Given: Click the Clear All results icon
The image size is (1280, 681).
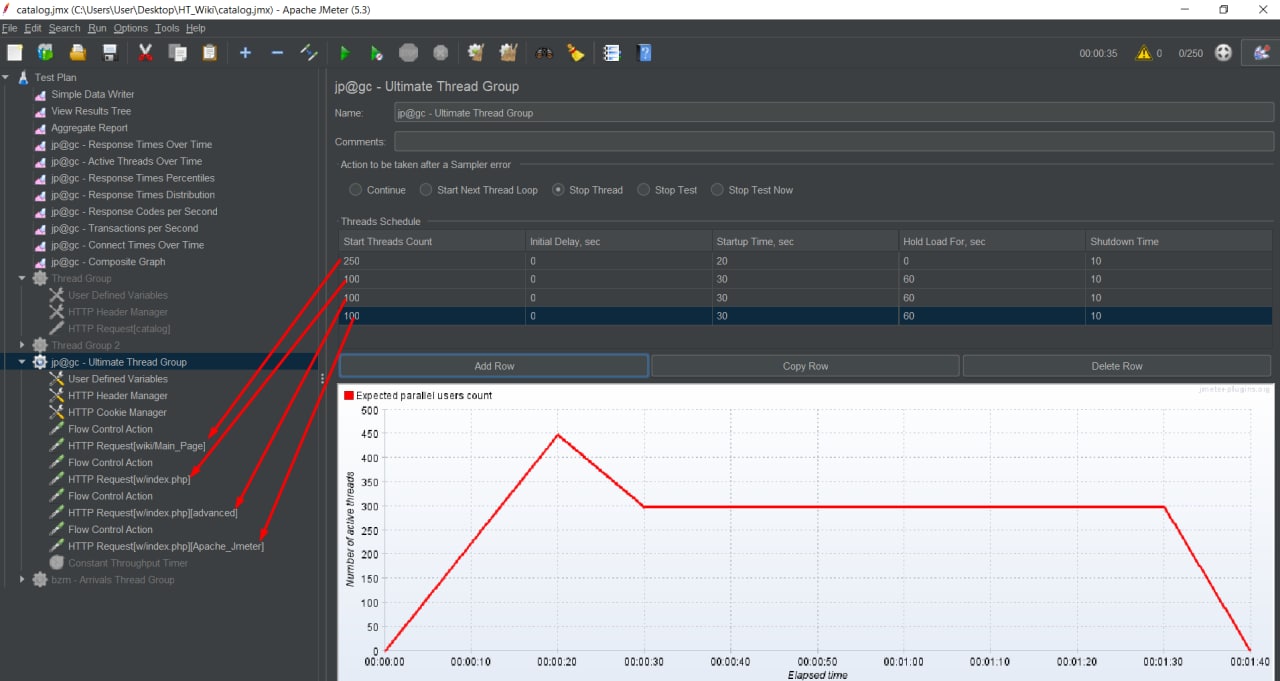Looking at the screenshot, I should click(x=508, y=52).
